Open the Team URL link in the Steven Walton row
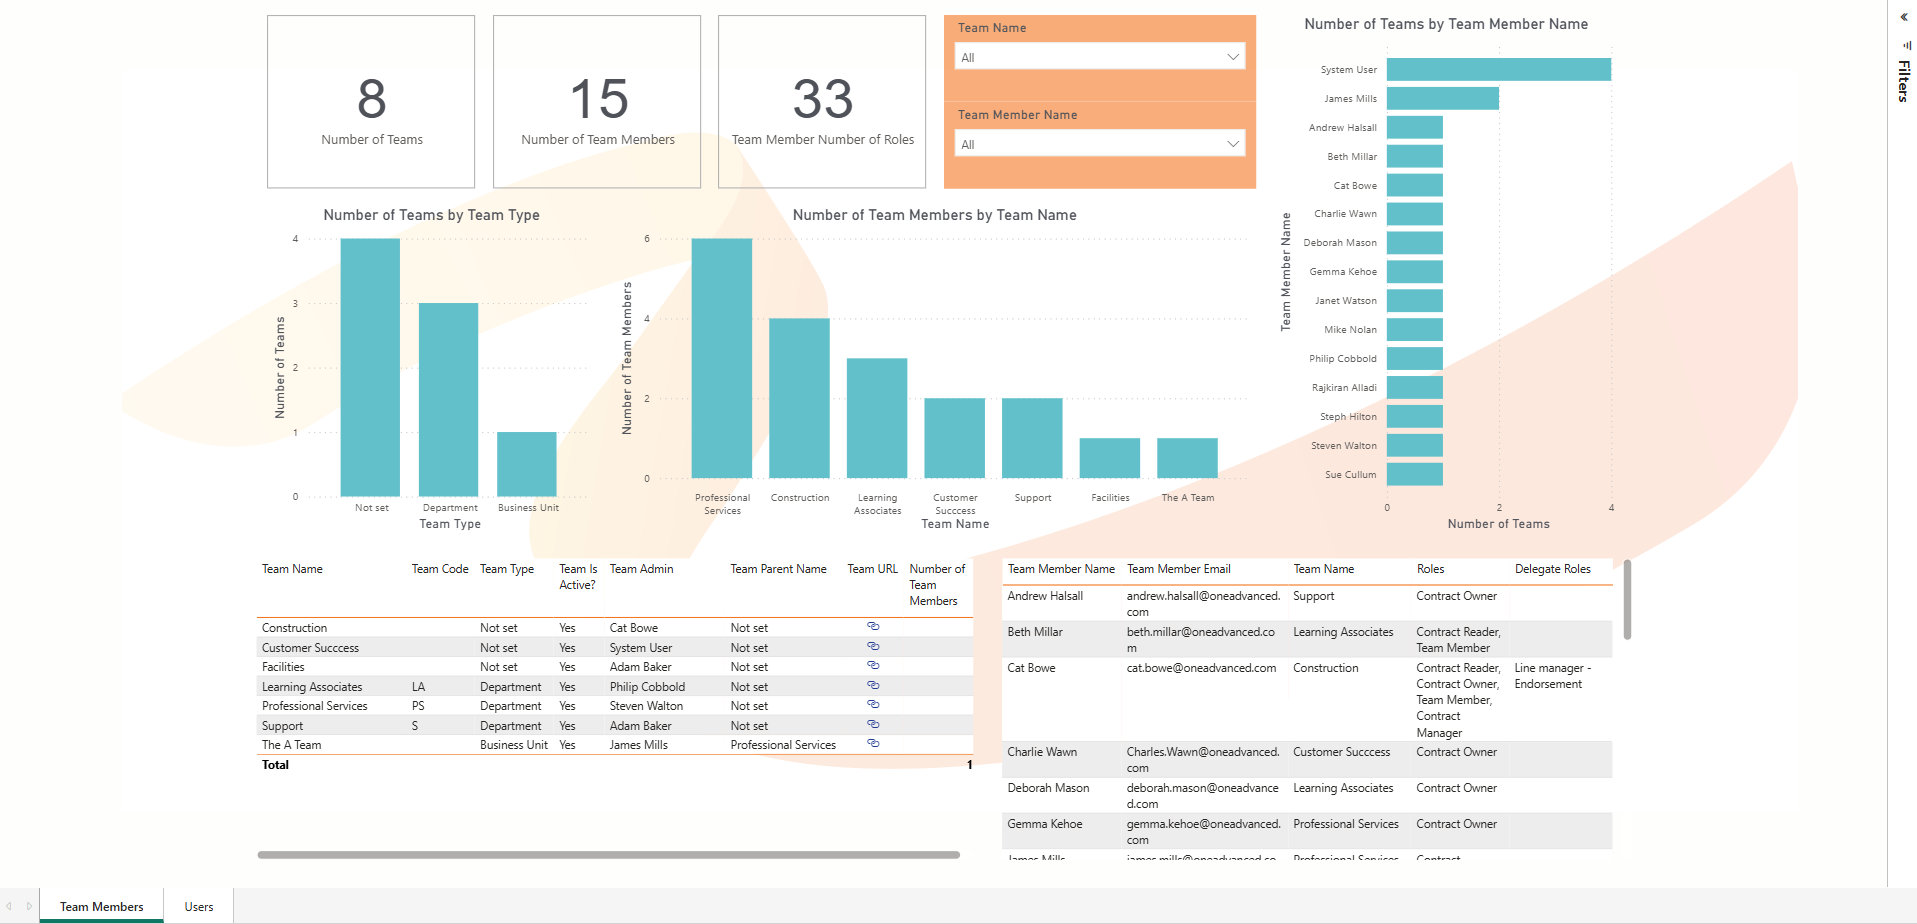 pos(873,704)
